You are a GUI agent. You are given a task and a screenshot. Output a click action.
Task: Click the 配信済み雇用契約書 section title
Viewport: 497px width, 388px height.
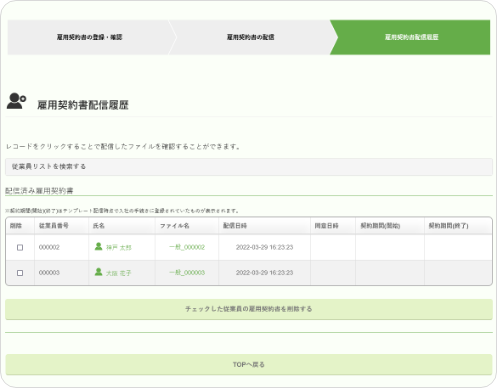point(39,191)
